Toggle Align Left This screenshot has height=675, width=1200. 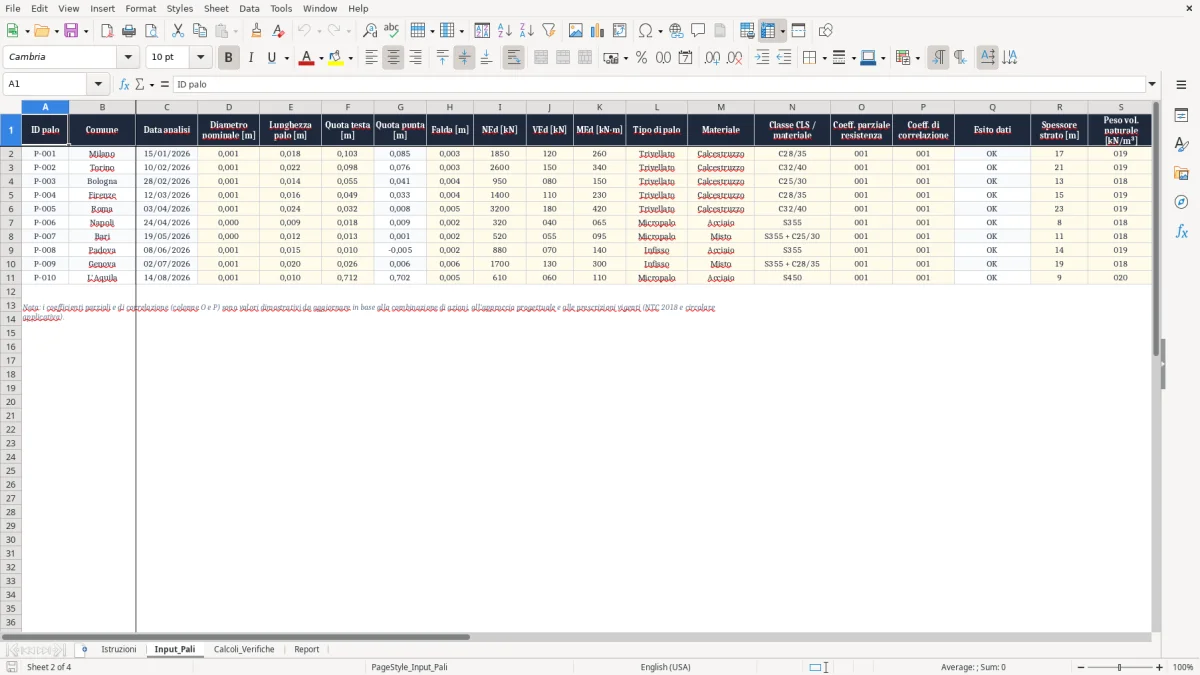pyautogui.click(x=371, y=58)
